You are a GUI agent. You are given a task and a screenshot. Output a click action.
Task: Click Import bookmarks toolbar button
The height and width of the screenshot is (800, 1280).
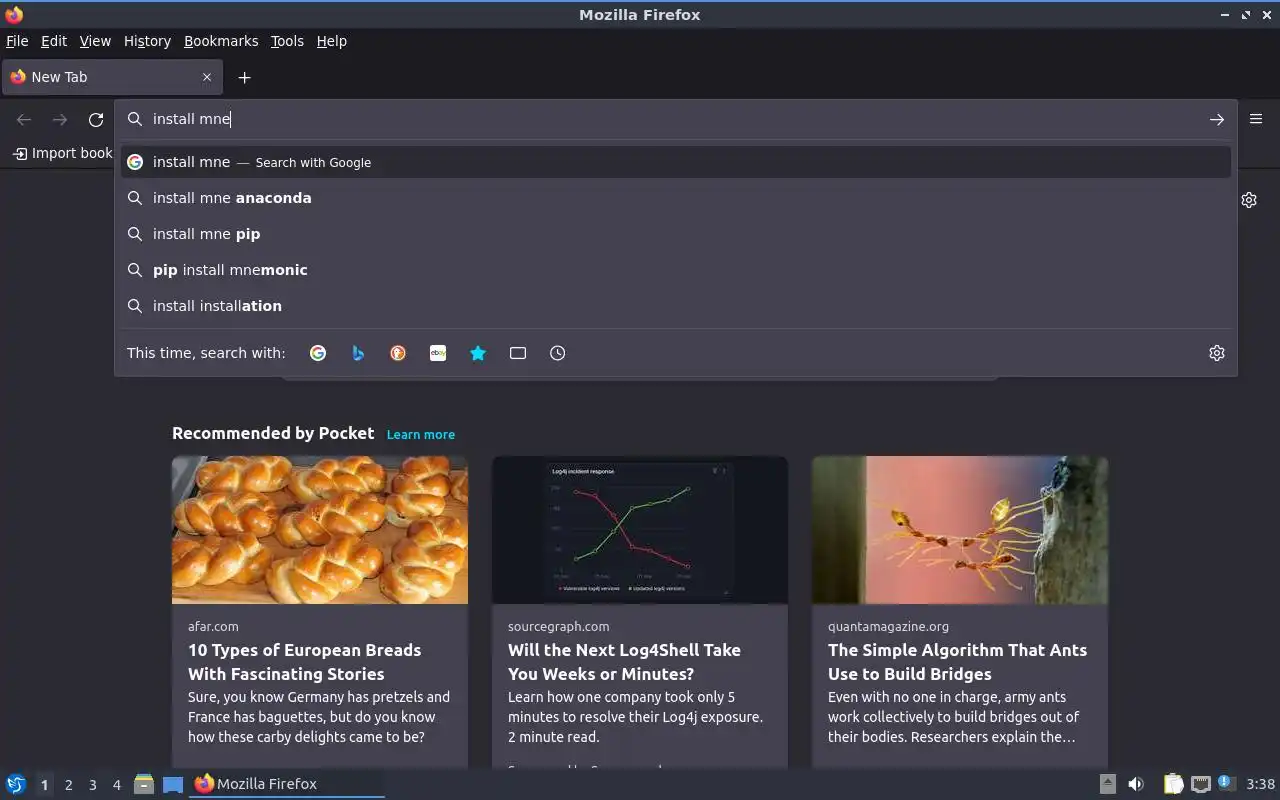click(x=62, y=153)
